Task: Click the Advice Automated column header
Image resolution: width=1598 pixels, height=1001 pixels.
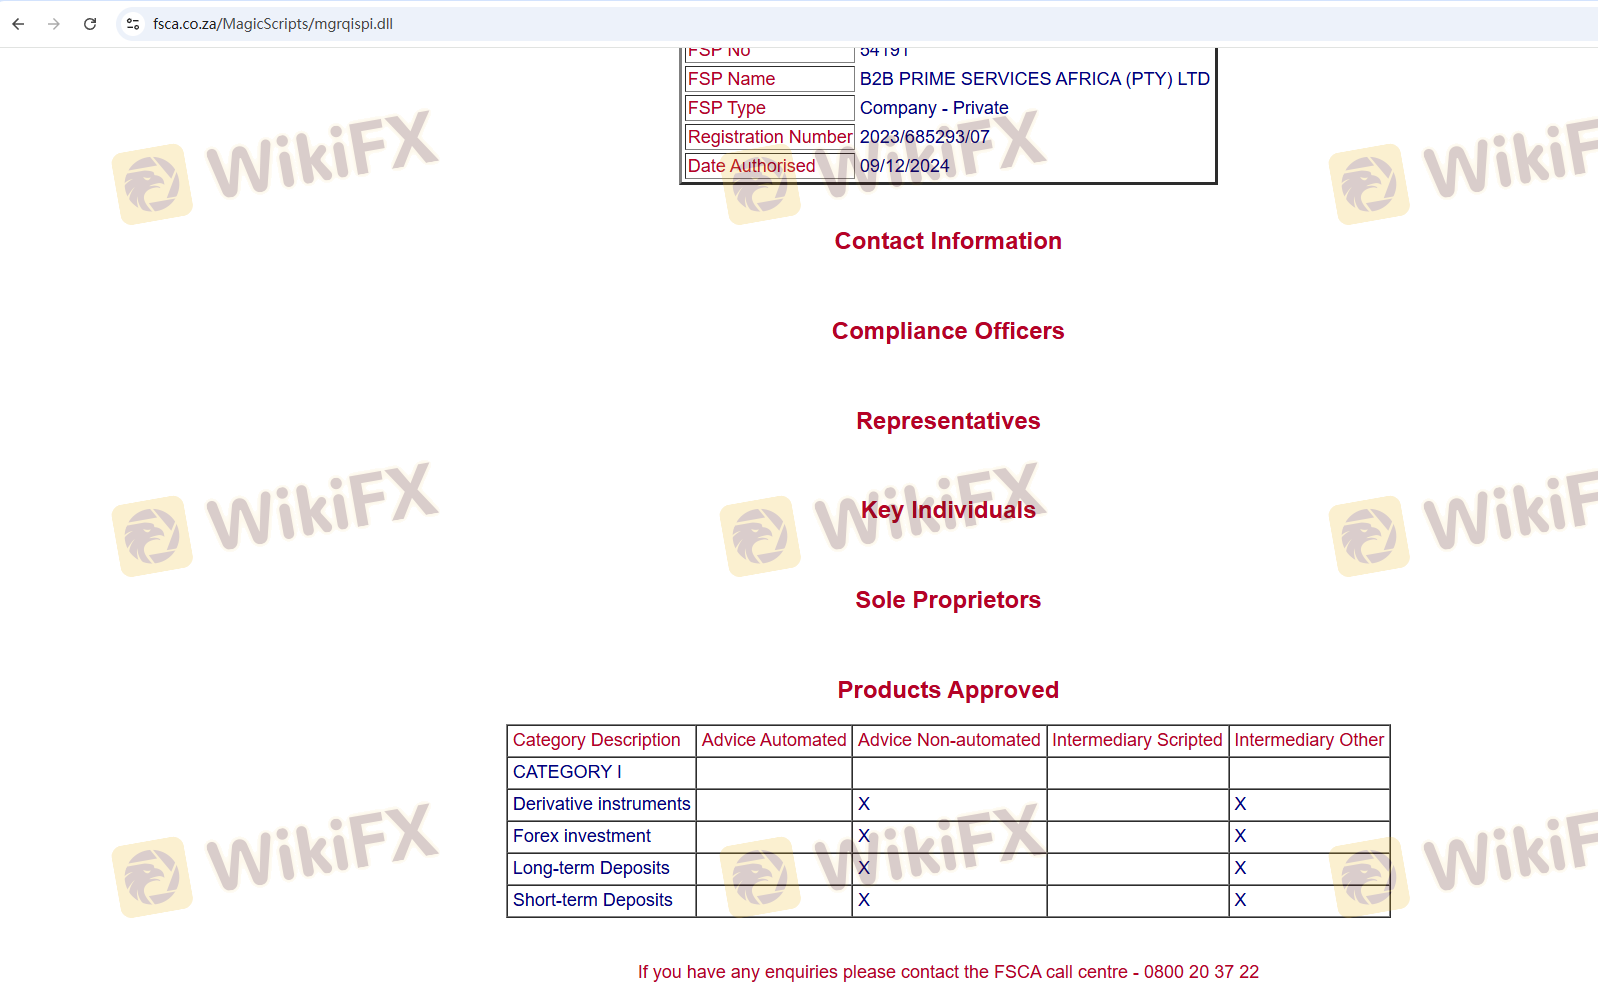Action: (x=774, y=740)
